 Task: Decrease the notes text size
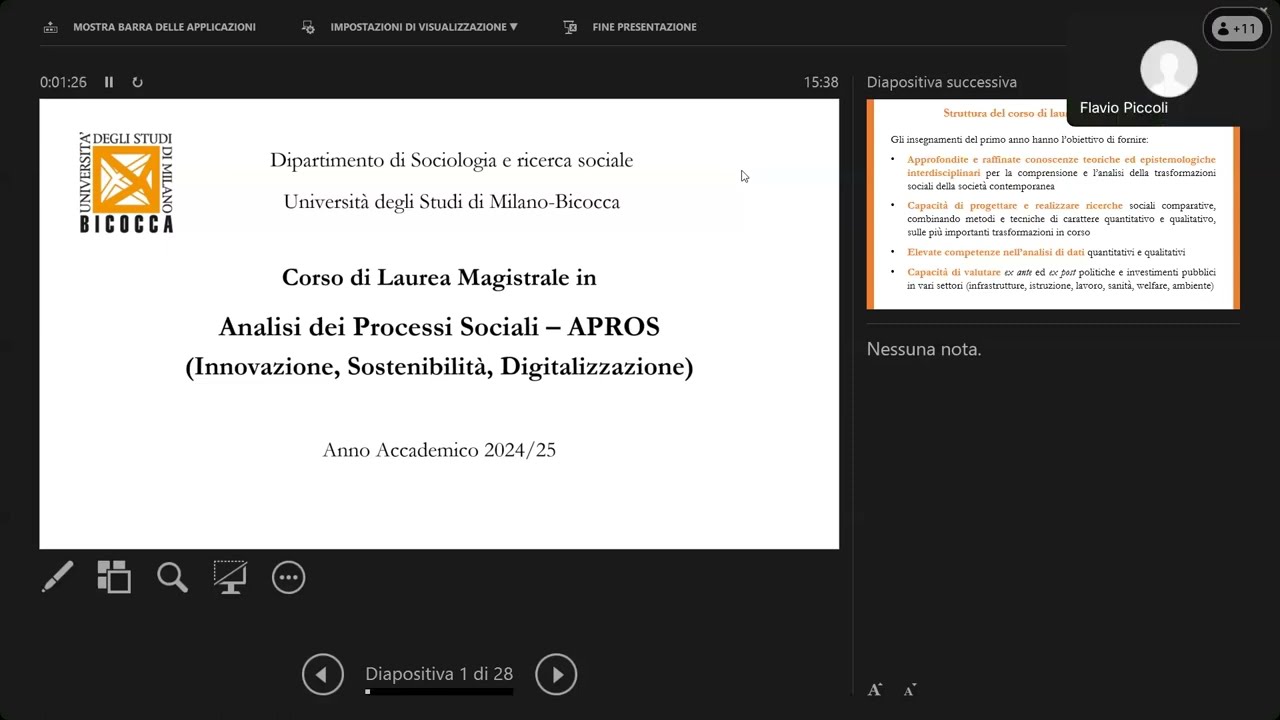tap(910, 690)
